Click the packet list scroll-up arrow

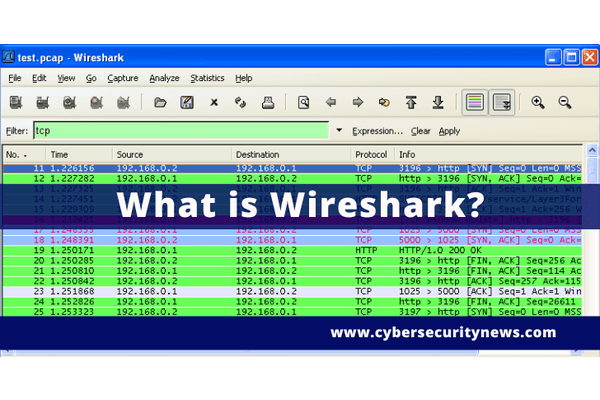point(592,150)
